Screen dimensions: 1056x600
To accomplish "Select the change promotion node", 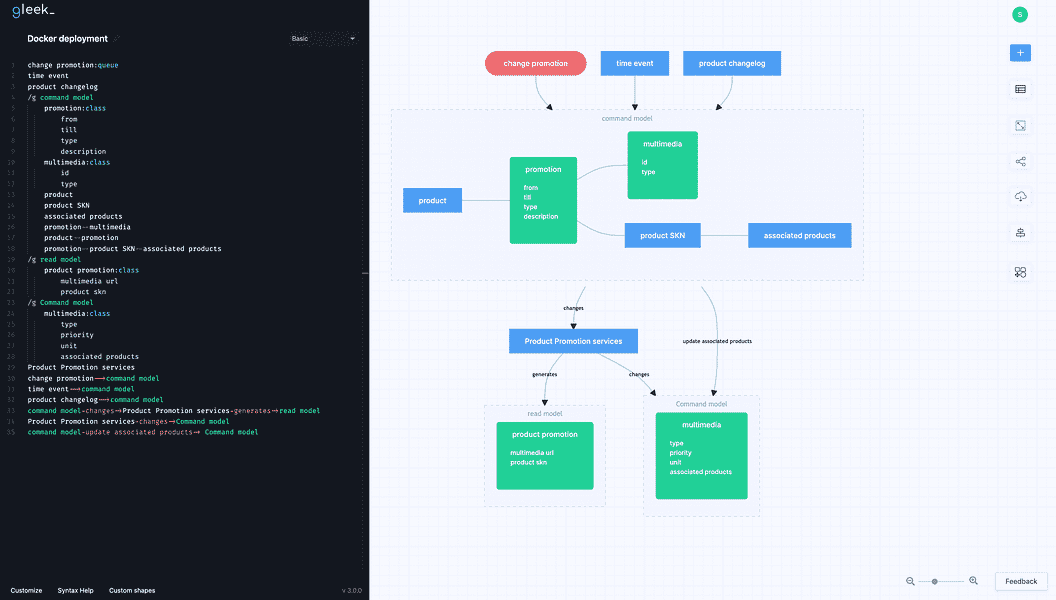I will pyautogui.click(x=536, y=62).
